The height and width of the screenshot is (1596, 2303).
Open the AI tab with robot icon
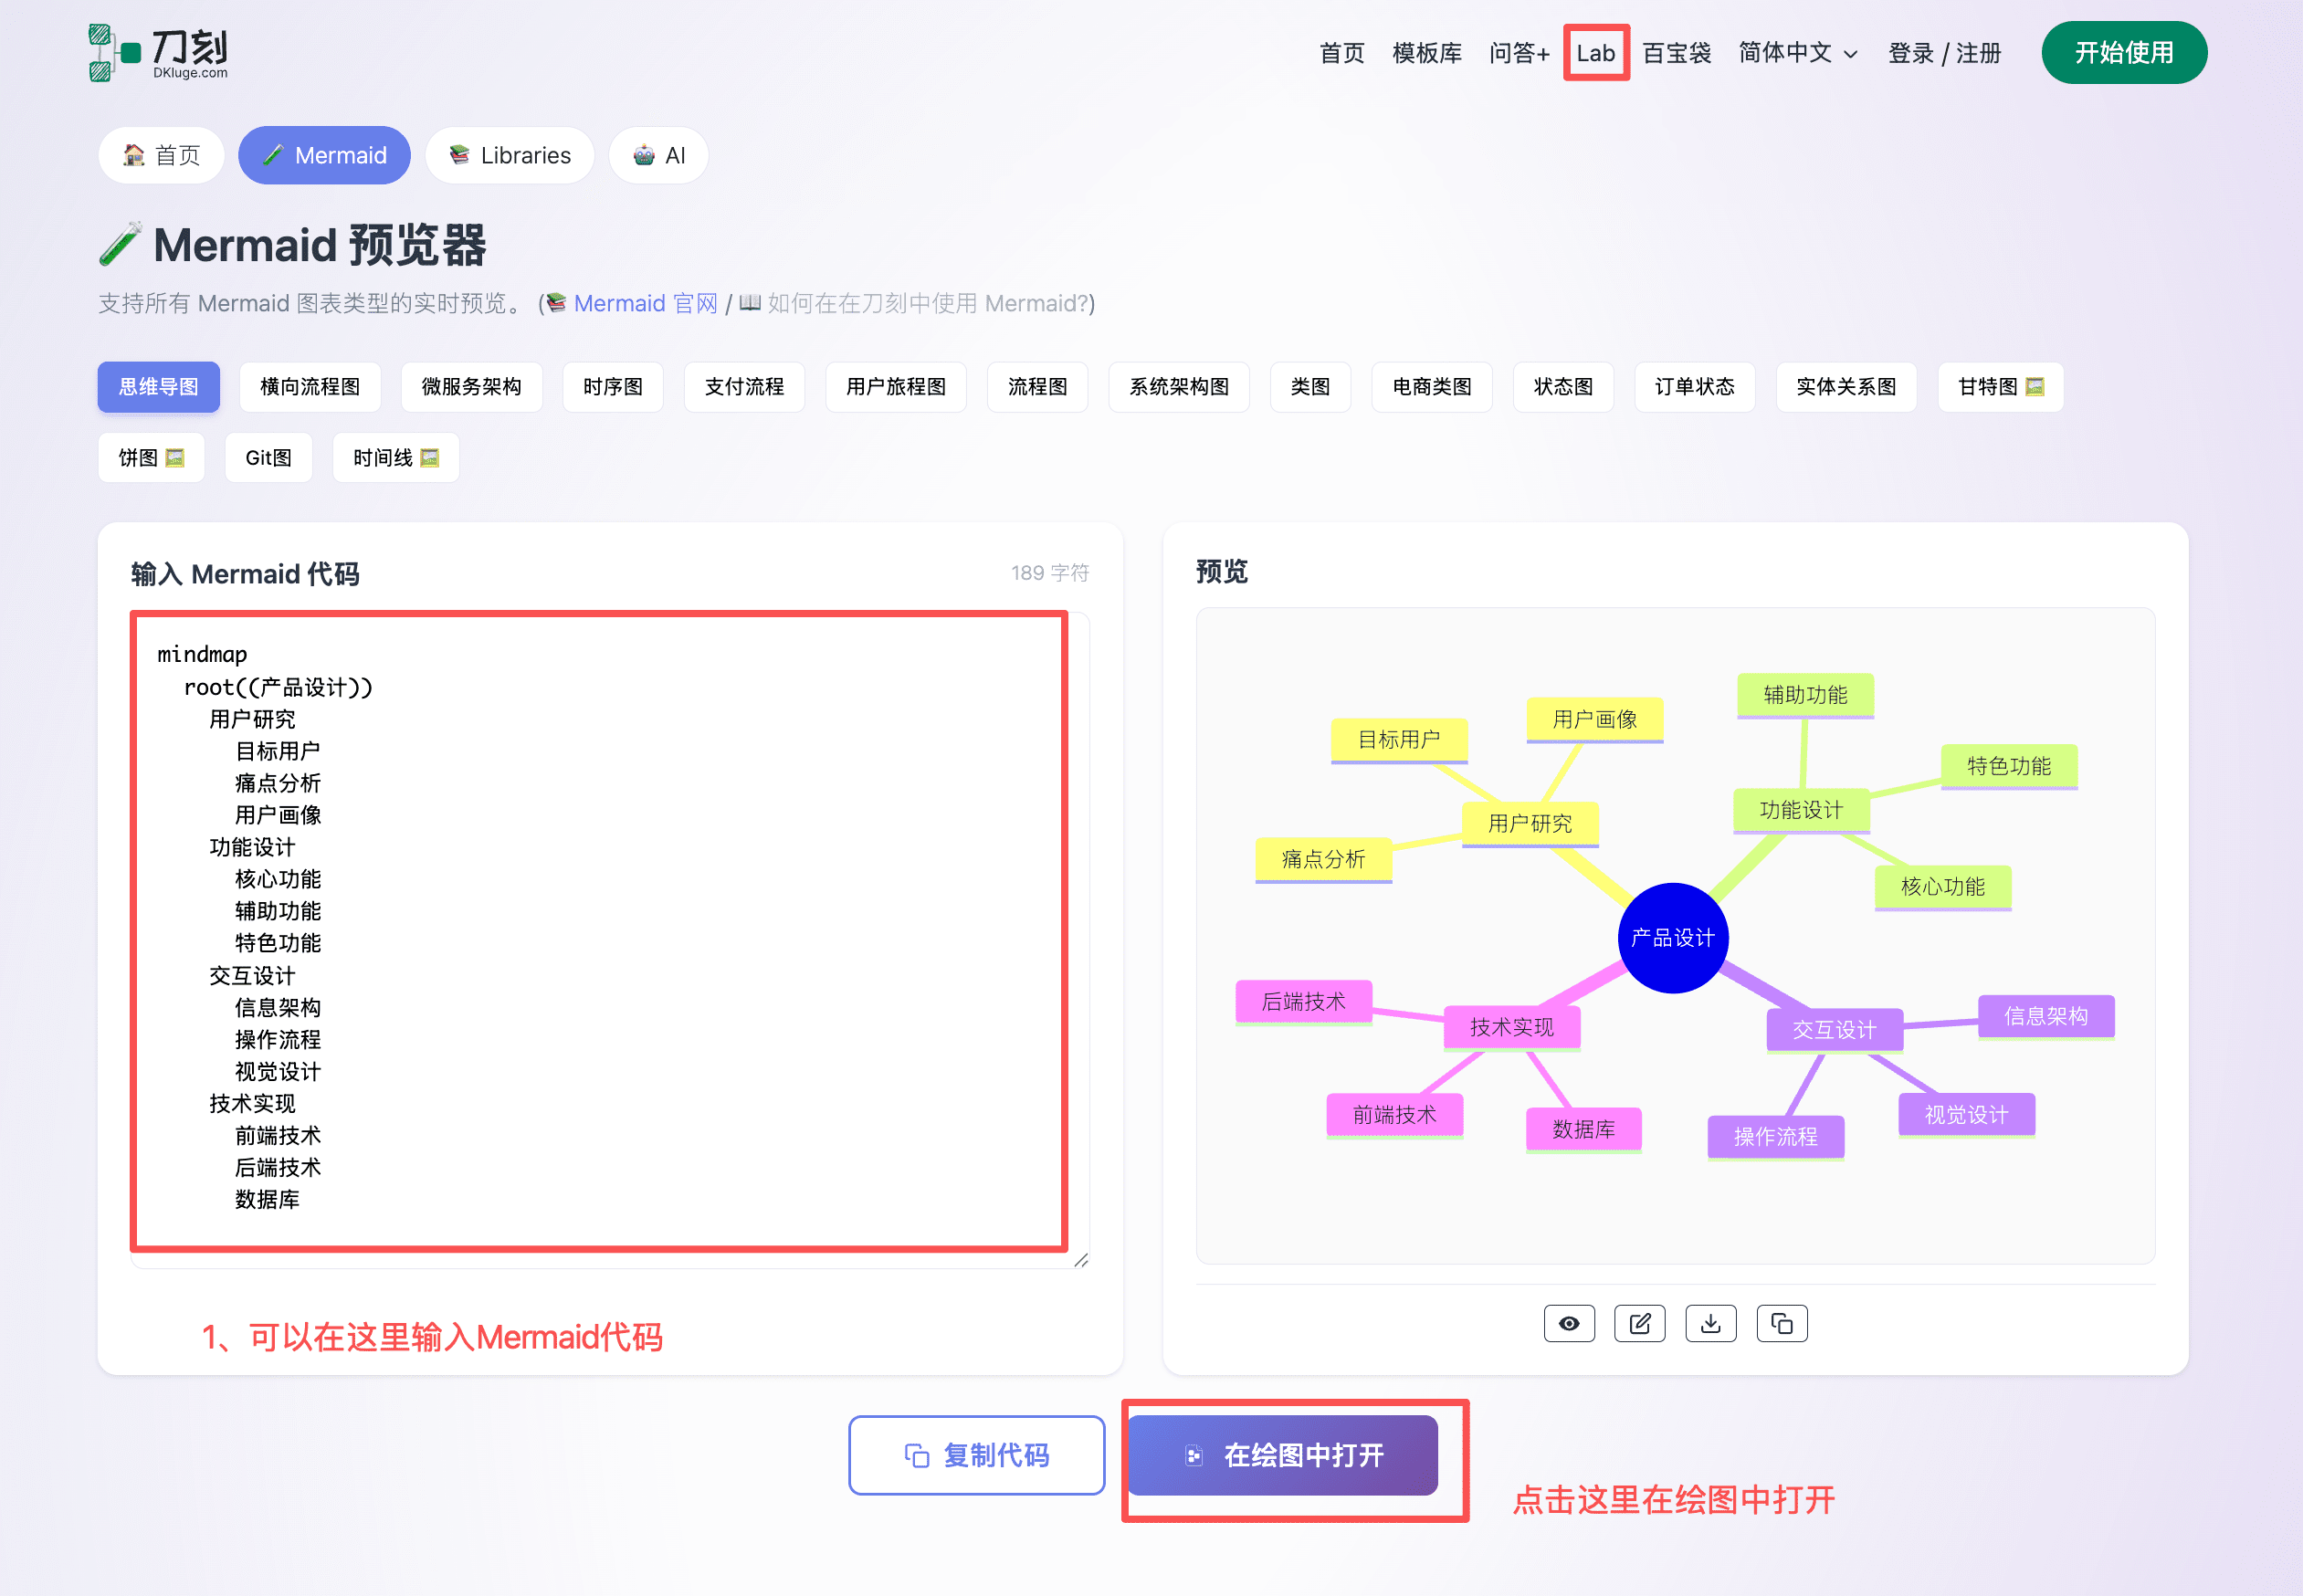click(x=659, y=155)
